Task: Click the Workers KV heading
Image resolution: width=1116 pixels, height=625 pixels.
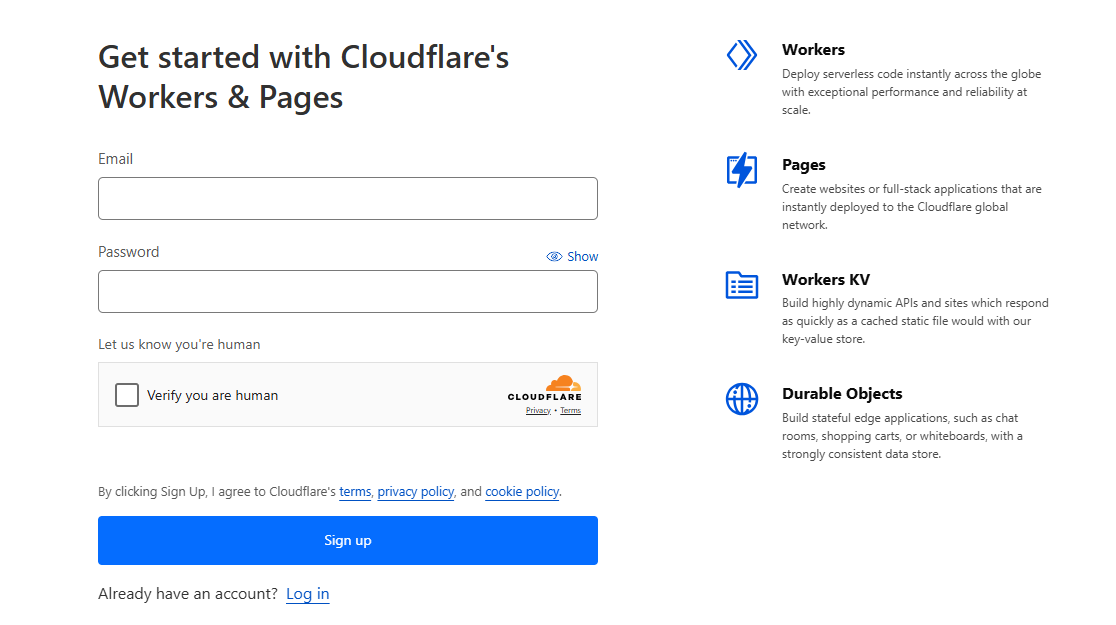Action: [x=826, y=280]
